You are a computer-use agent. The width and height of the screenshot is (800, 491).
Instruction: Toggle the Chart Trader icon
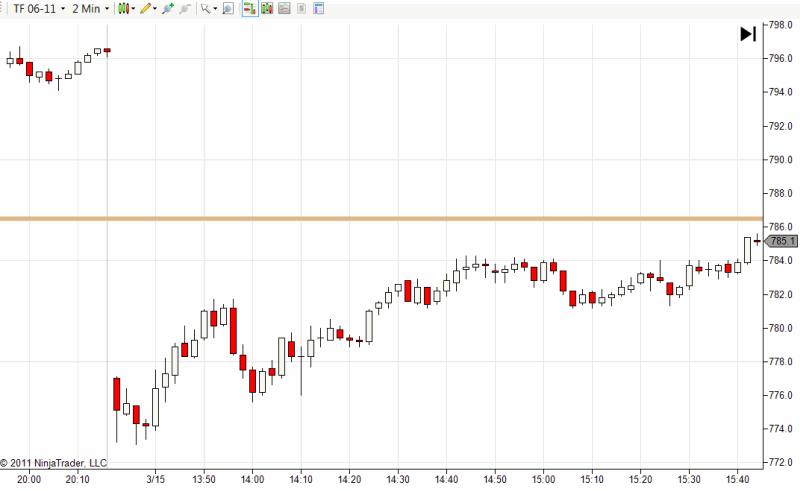click(250, 9)
